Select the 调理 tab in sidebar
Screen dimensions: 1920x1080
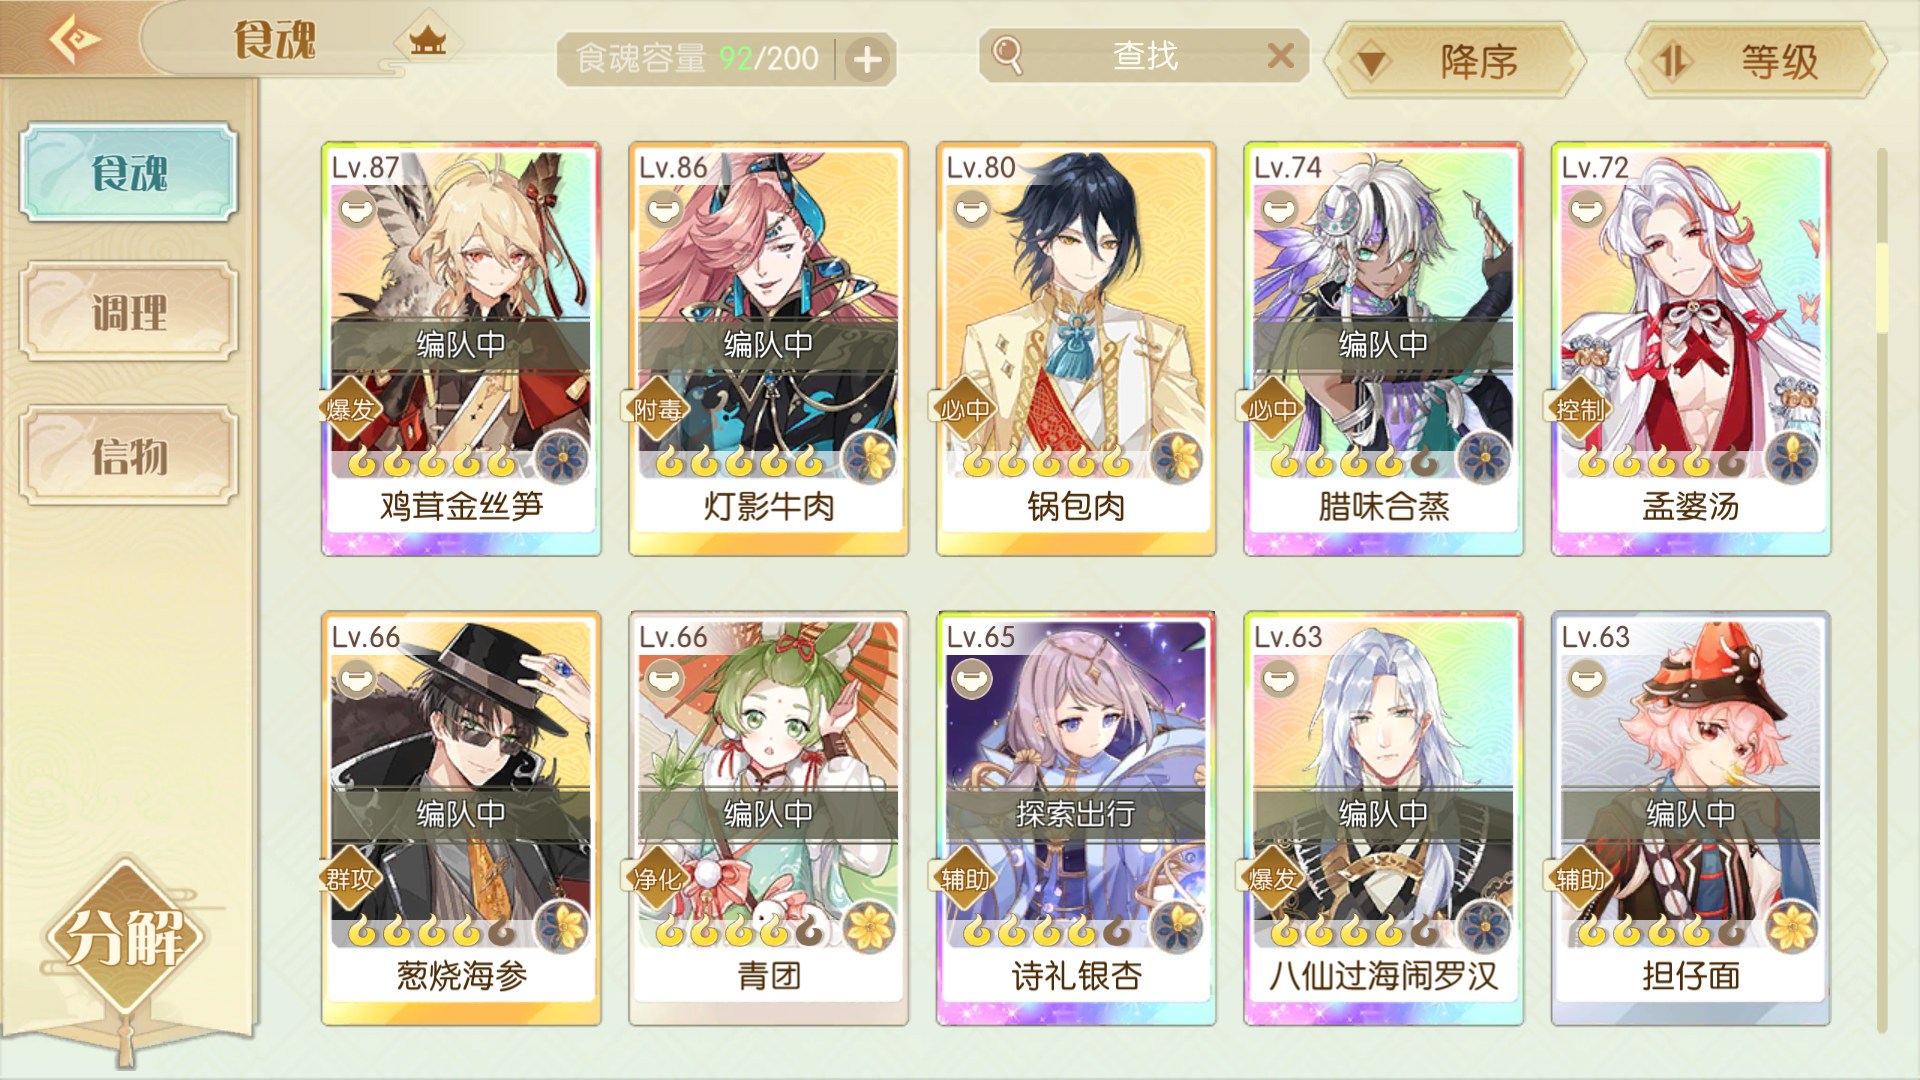129,312
